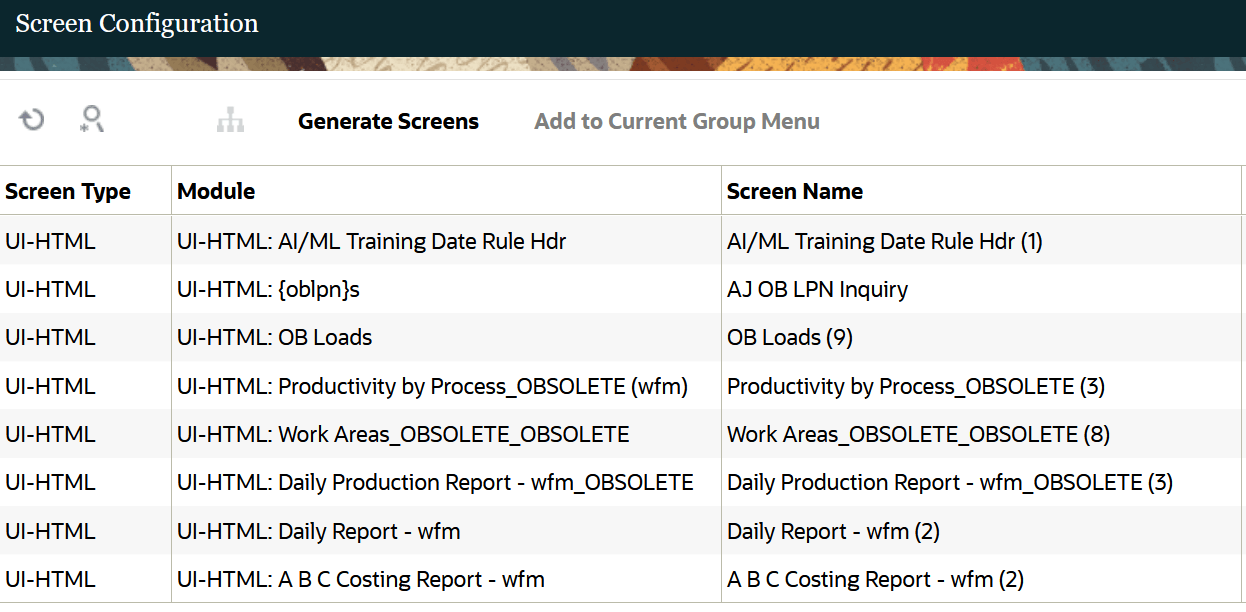The height and width of the screenshot is (612, 1246).
Task: Select Productivity by Process_OBSOLETE (3) row
Action: pos(915,386)
